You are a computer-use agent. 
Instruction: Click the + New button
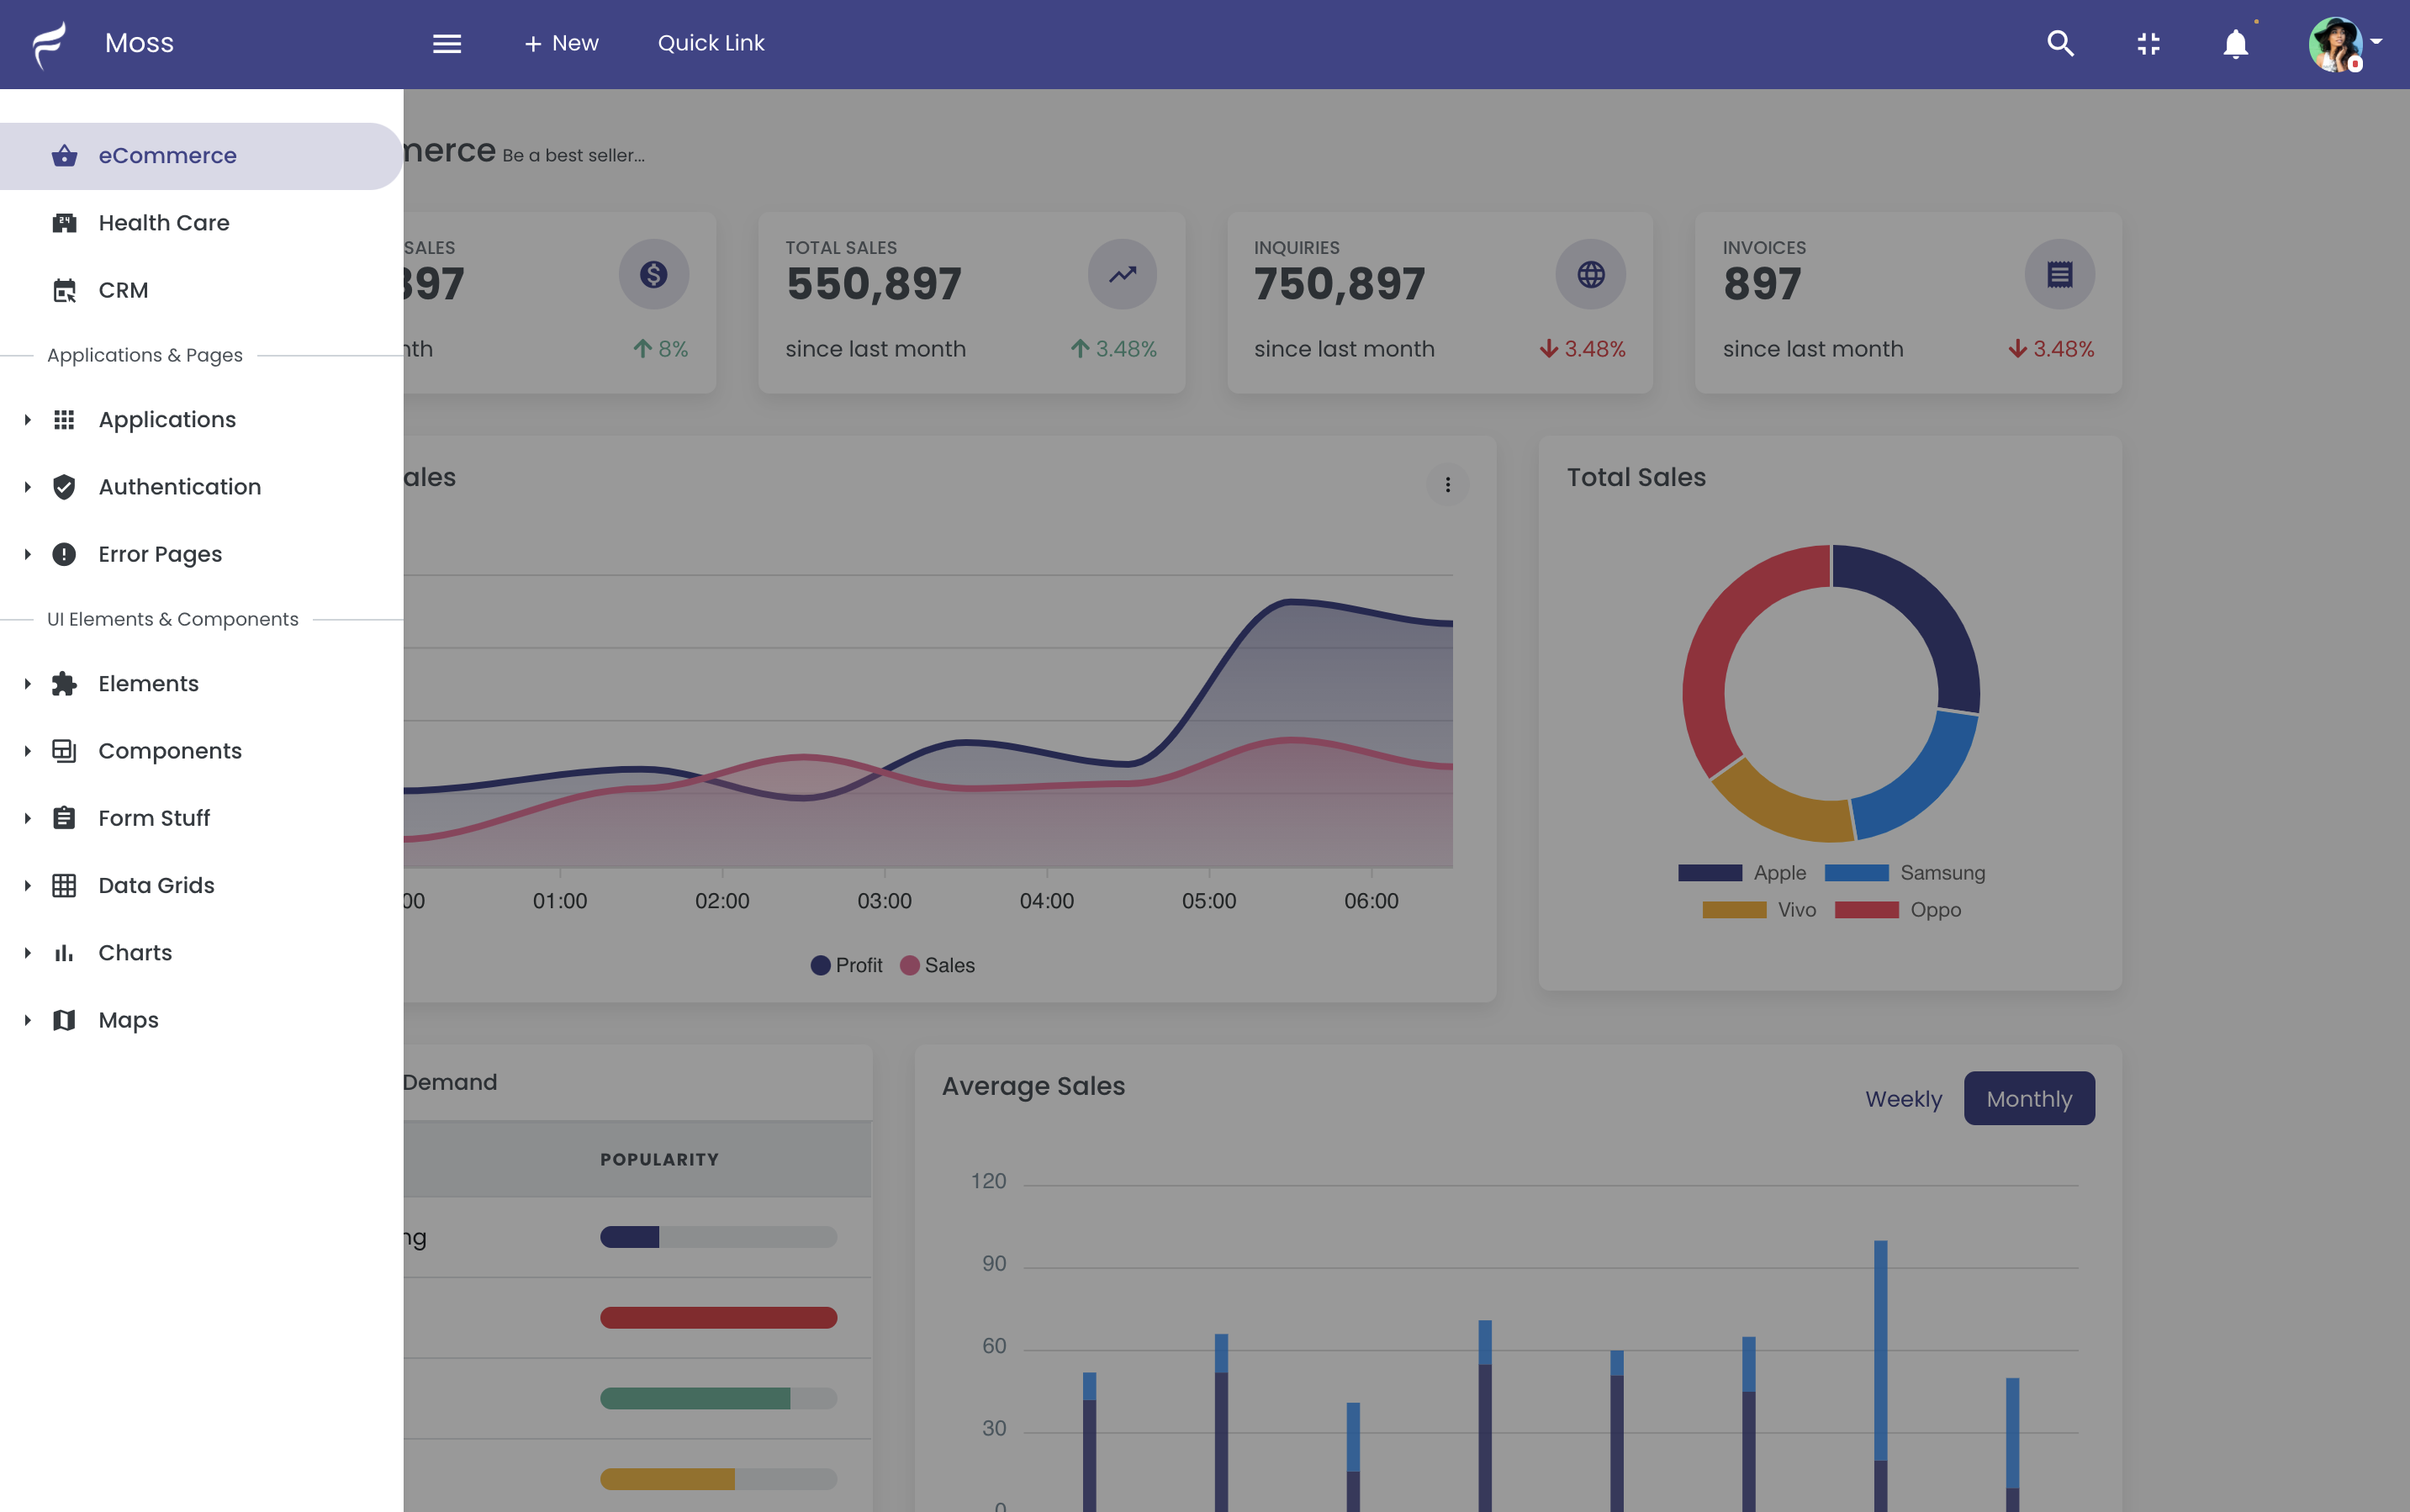[561, 43]
